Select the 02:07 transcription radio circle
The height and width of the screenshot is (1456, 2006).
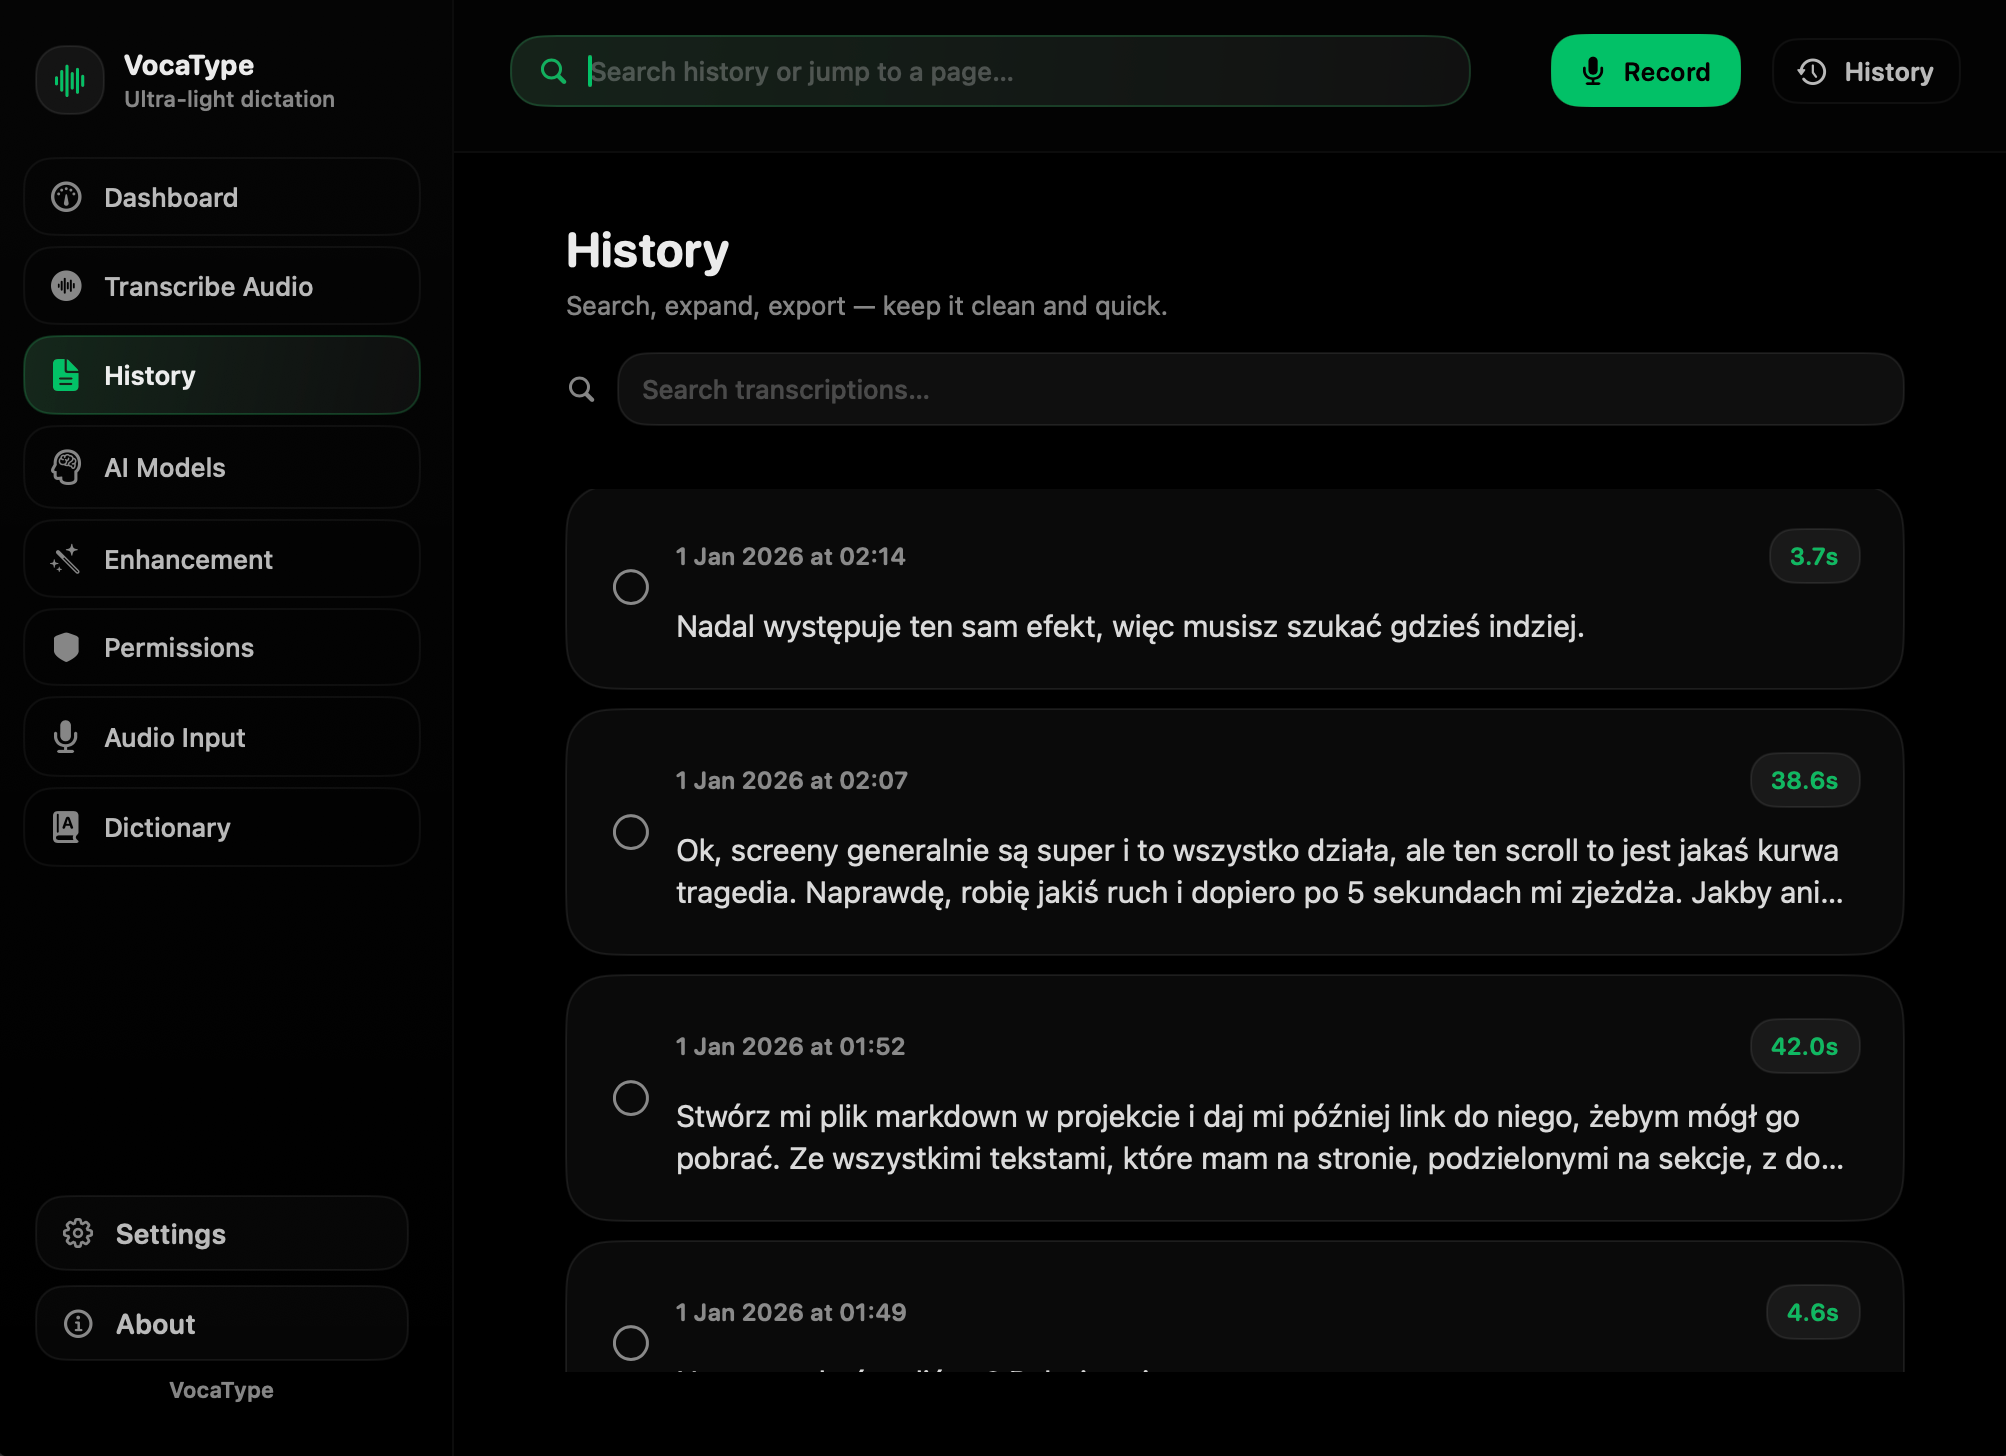pos(630,831)
